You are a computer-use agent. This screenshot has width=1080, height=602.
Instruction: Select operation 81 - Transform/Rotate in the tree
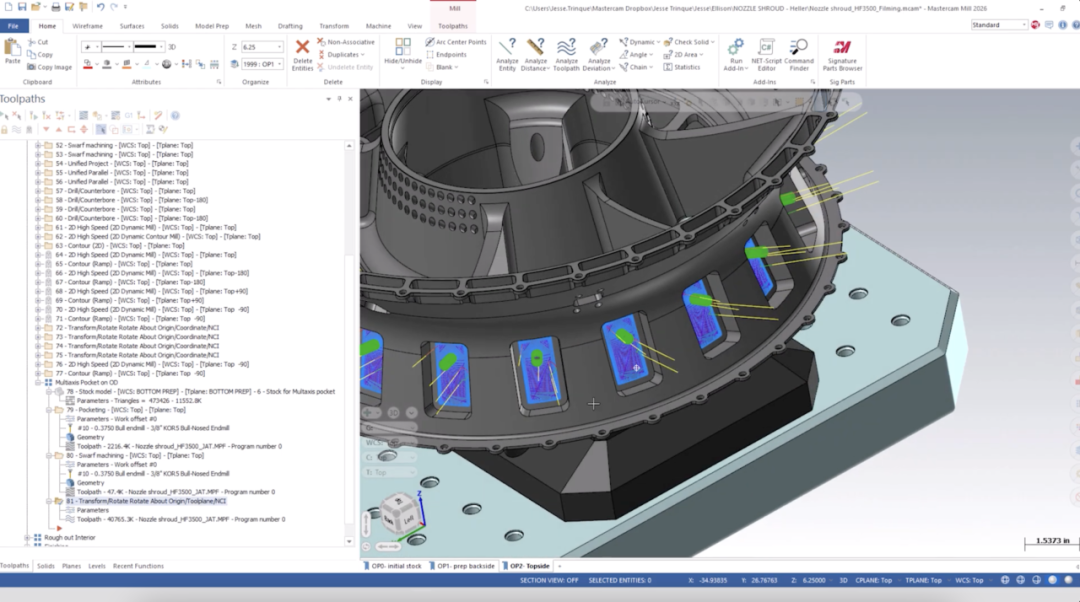[146, 501]
